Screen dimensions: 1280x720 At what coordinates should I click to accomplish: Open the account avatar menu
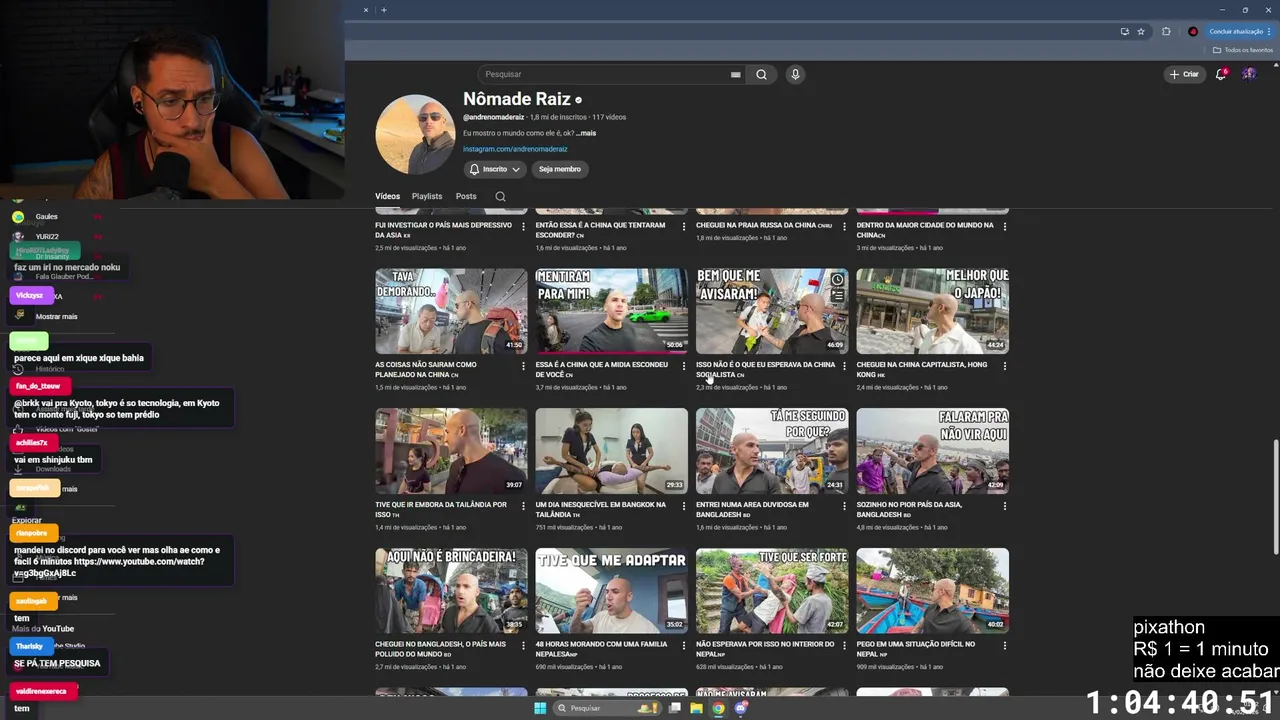(x=1249, y=74)
